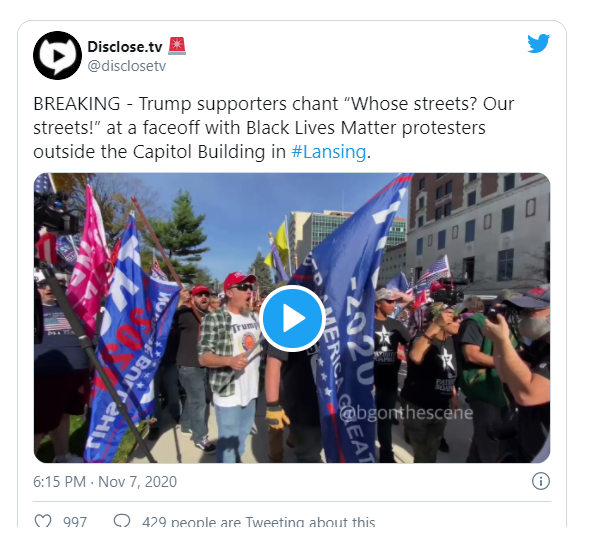589x550 pixels.
Task: Like the tweet with heart icon
Action: (43, 521)
